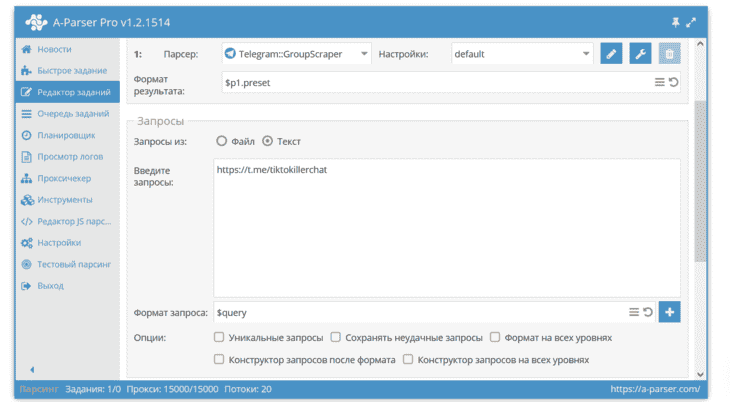Open the query format template list icon
The height and width of the screenshot is (402, 730).
[634, 312]
